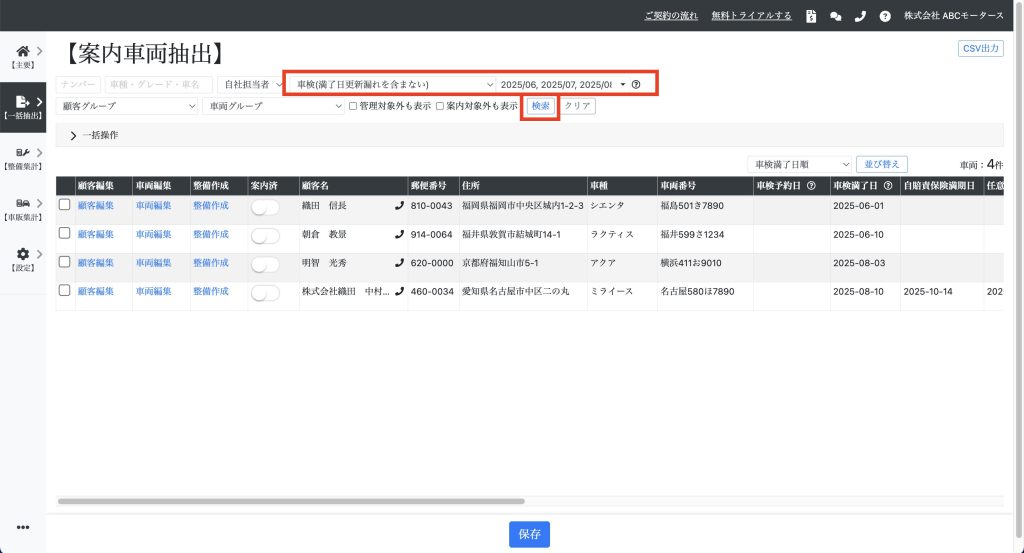Click postal code 914-0064
Image resolution: width=1024 pixels, height=553 pixels.
pos(431,234)
